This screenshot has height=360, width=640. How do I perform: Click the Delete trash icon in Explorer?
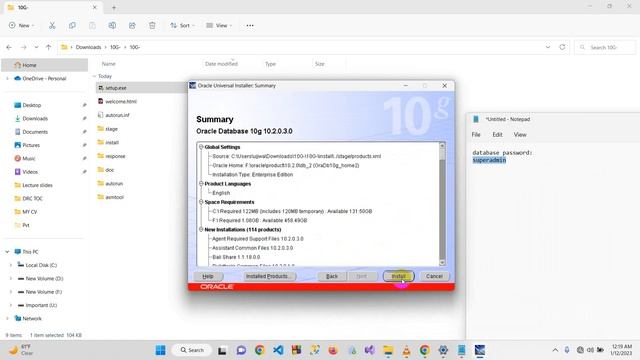point(152,25)
